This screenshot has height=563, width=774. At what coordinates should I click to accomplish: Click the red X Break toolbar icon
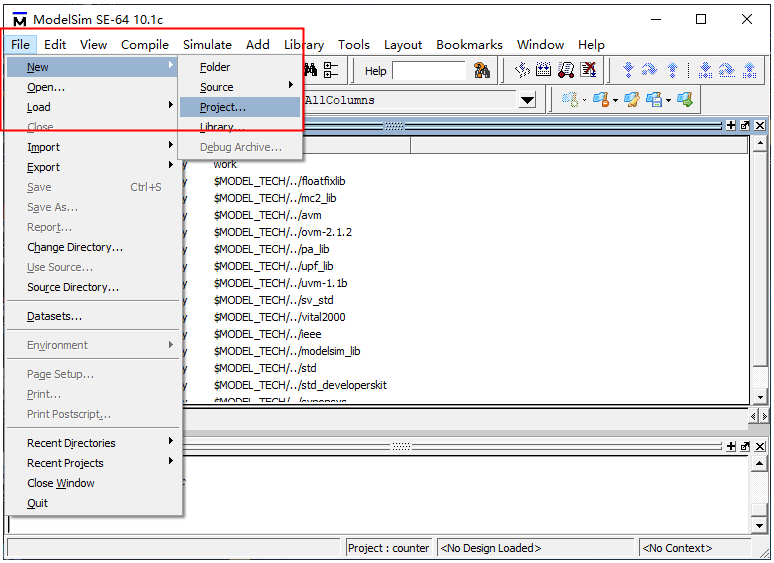(589, 70)
